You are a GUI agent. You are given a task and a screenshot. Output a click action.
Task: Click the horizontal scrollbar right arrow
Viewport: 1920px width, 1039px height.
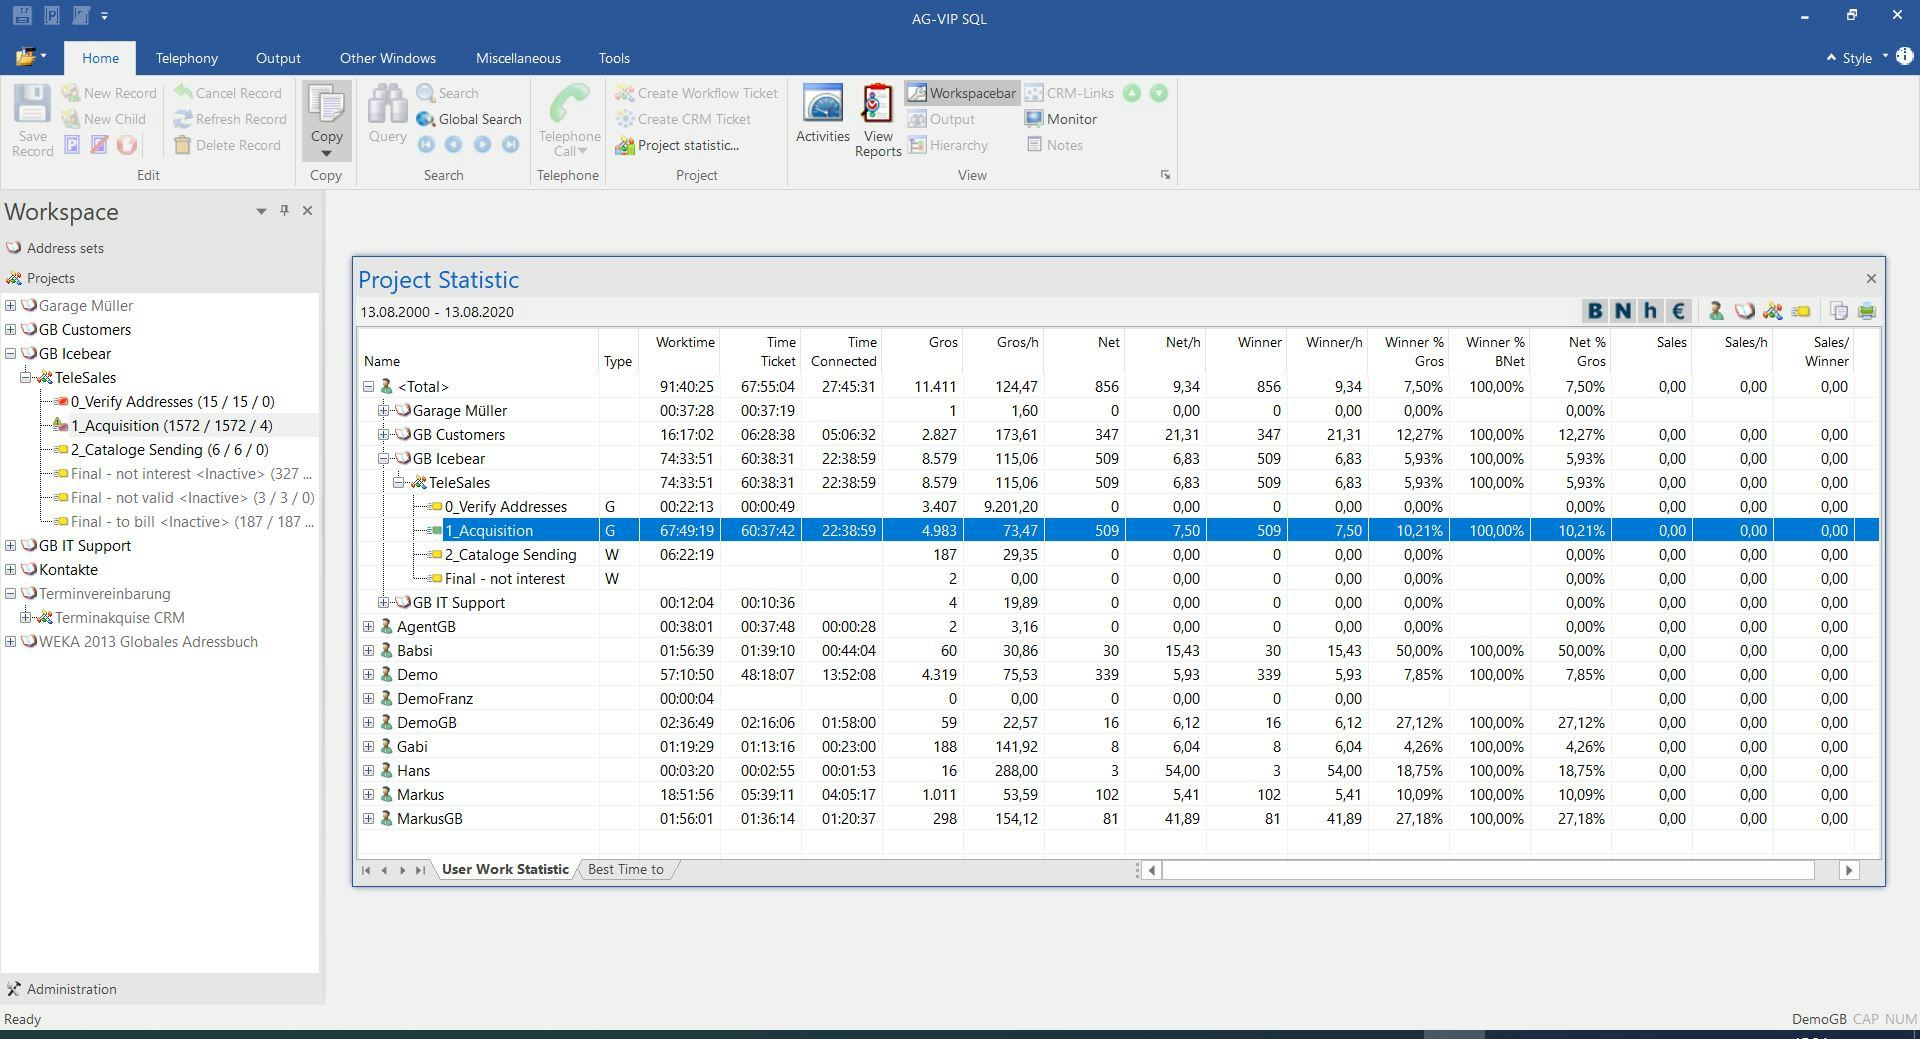point(1848,870)
